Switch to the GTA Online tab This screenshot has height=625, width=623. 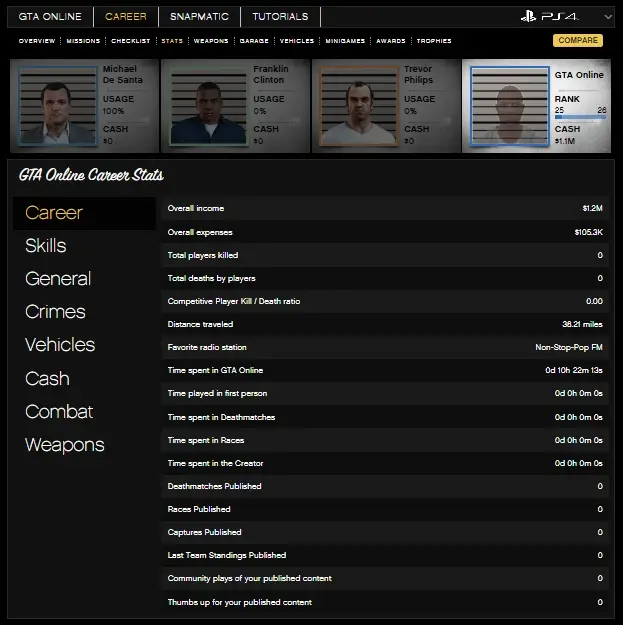coord(50,17)
